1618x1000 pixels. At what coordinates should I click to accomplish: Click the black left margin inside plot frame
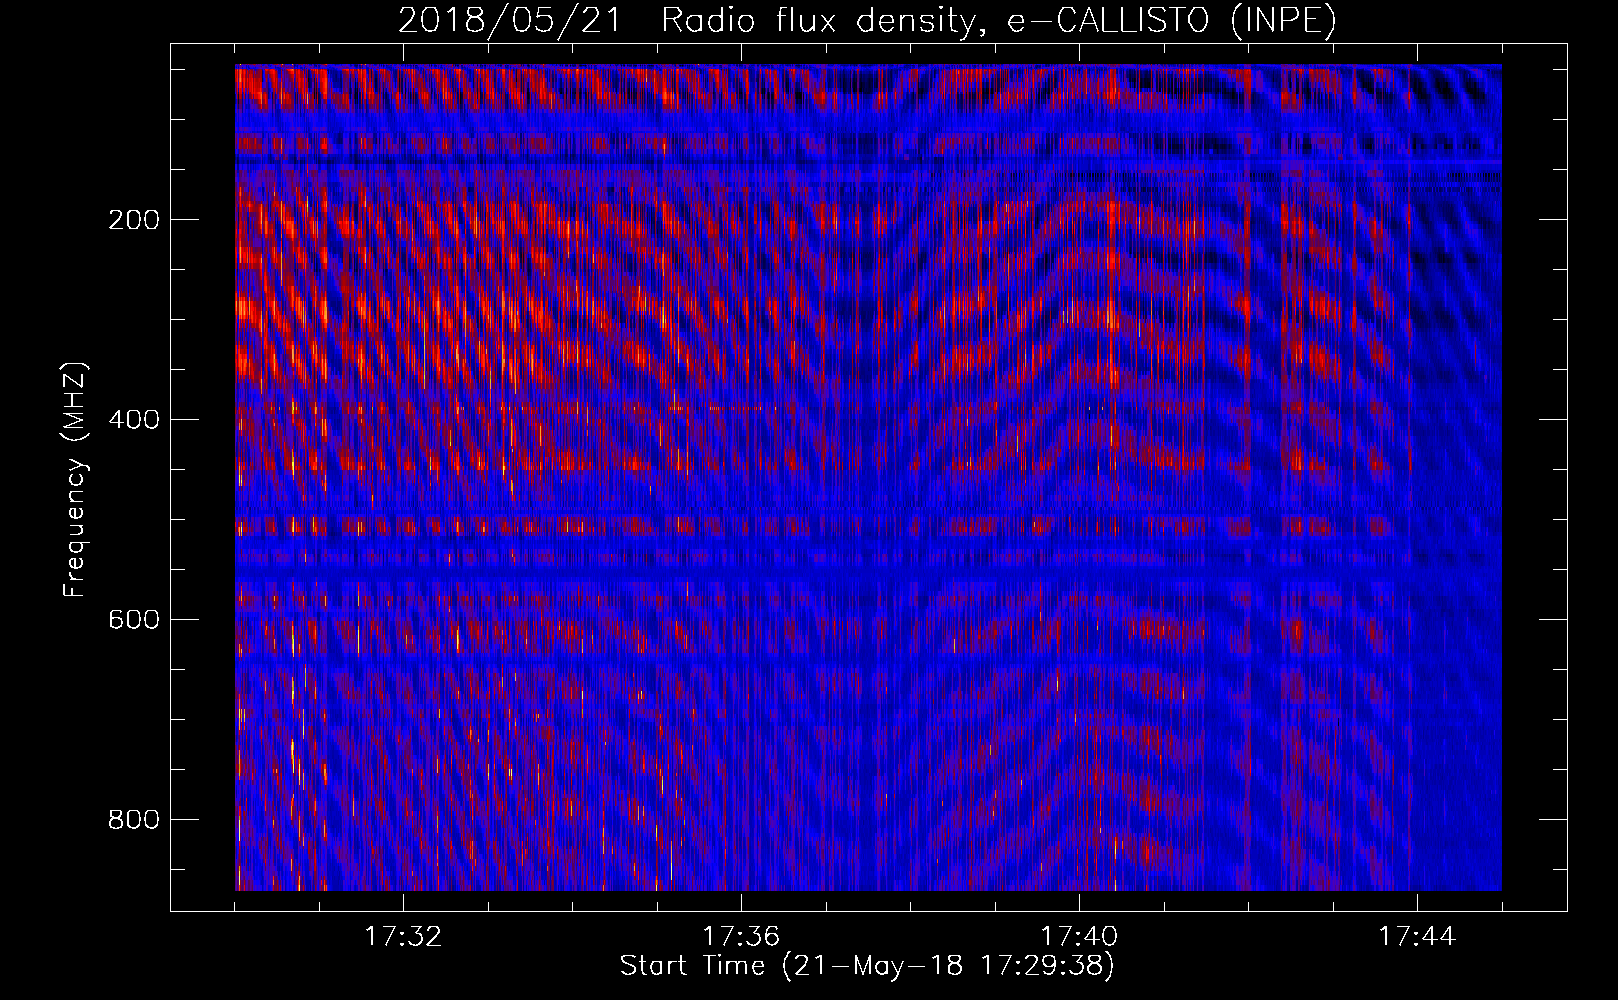[x=202, y=478]
